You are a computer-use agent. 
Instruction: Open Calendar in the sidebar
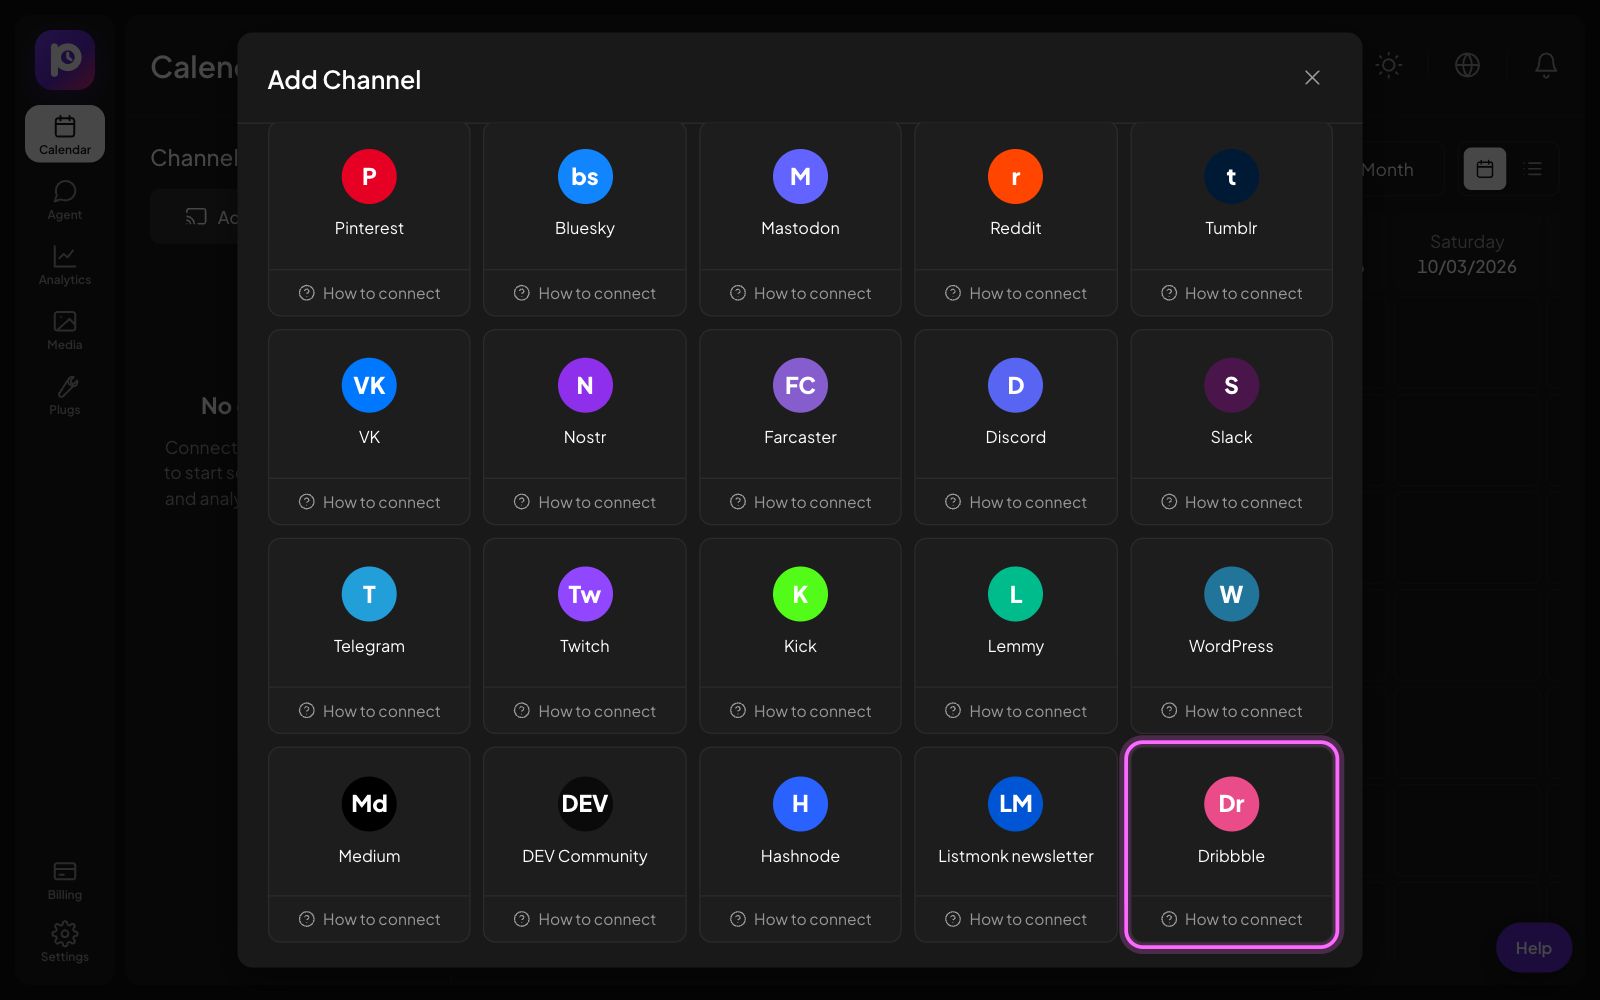point(65,134)
